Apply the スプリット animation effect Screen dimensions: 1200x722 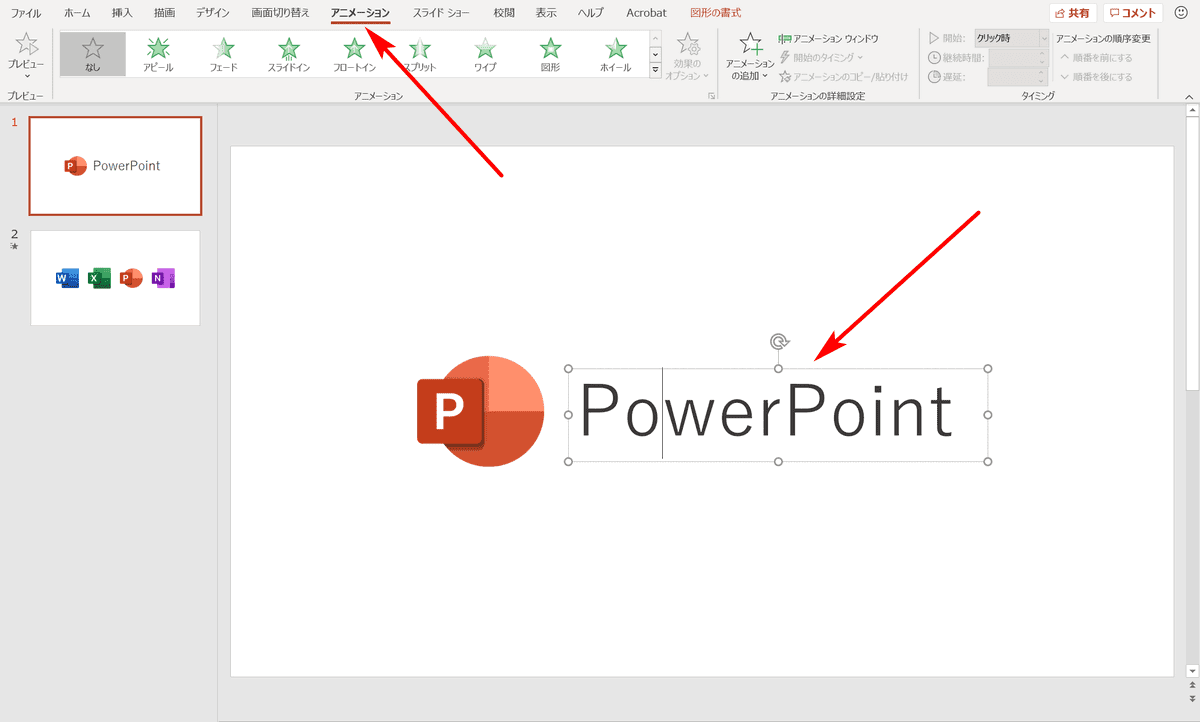click(420, 54)
